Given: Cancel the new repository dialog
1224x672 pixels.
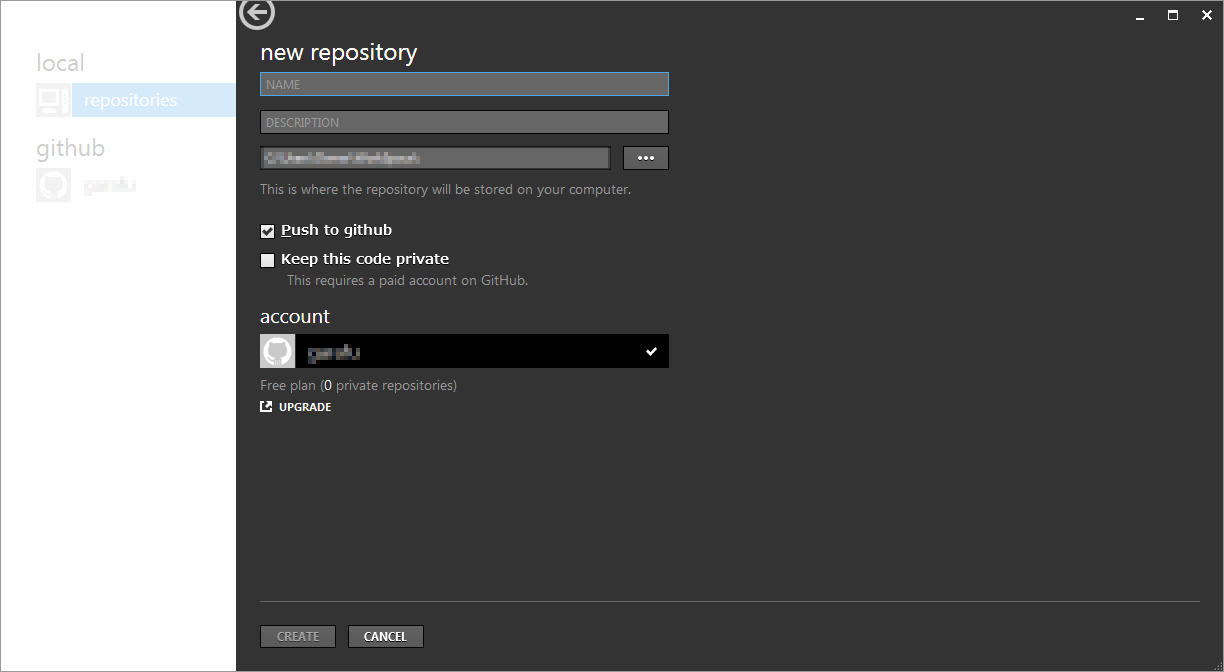Looking at the screenshot, I should coord(385,636).
